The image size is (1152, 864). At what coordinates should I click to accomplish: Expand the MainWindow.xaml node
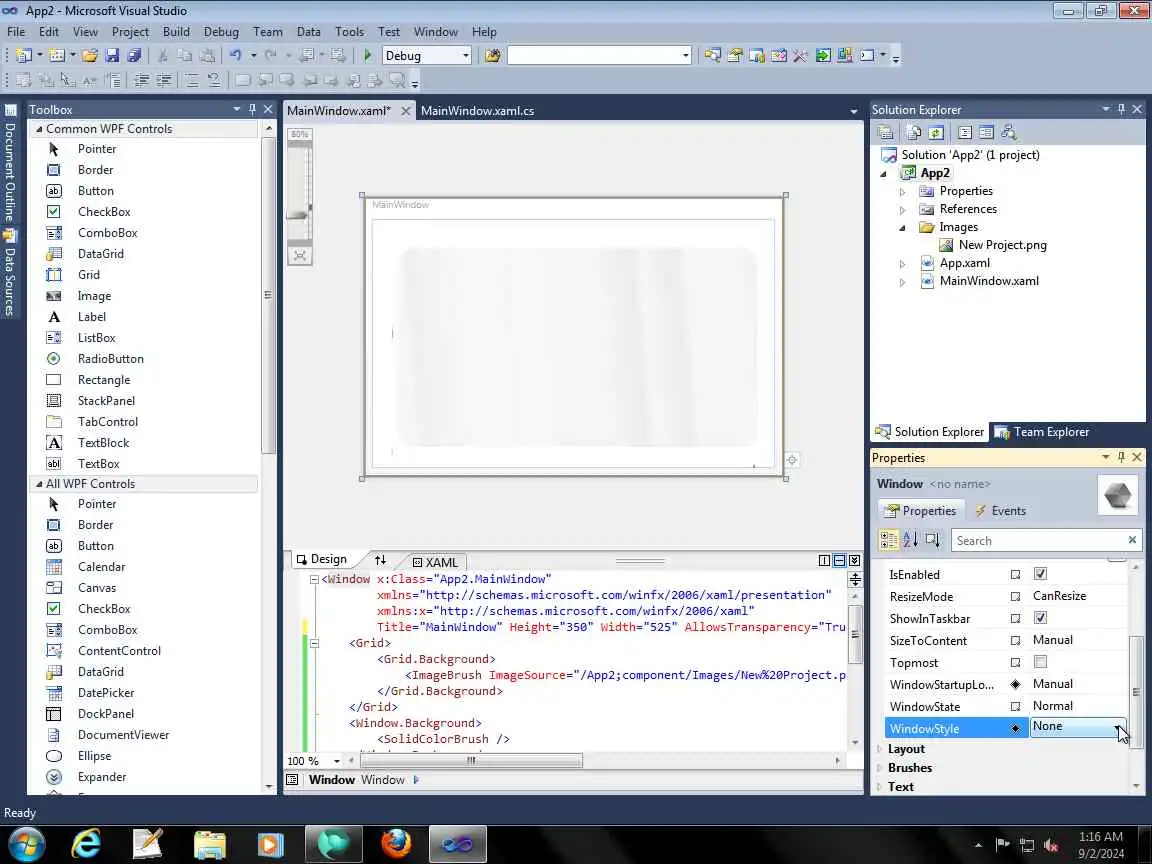(x=902, y=281)
